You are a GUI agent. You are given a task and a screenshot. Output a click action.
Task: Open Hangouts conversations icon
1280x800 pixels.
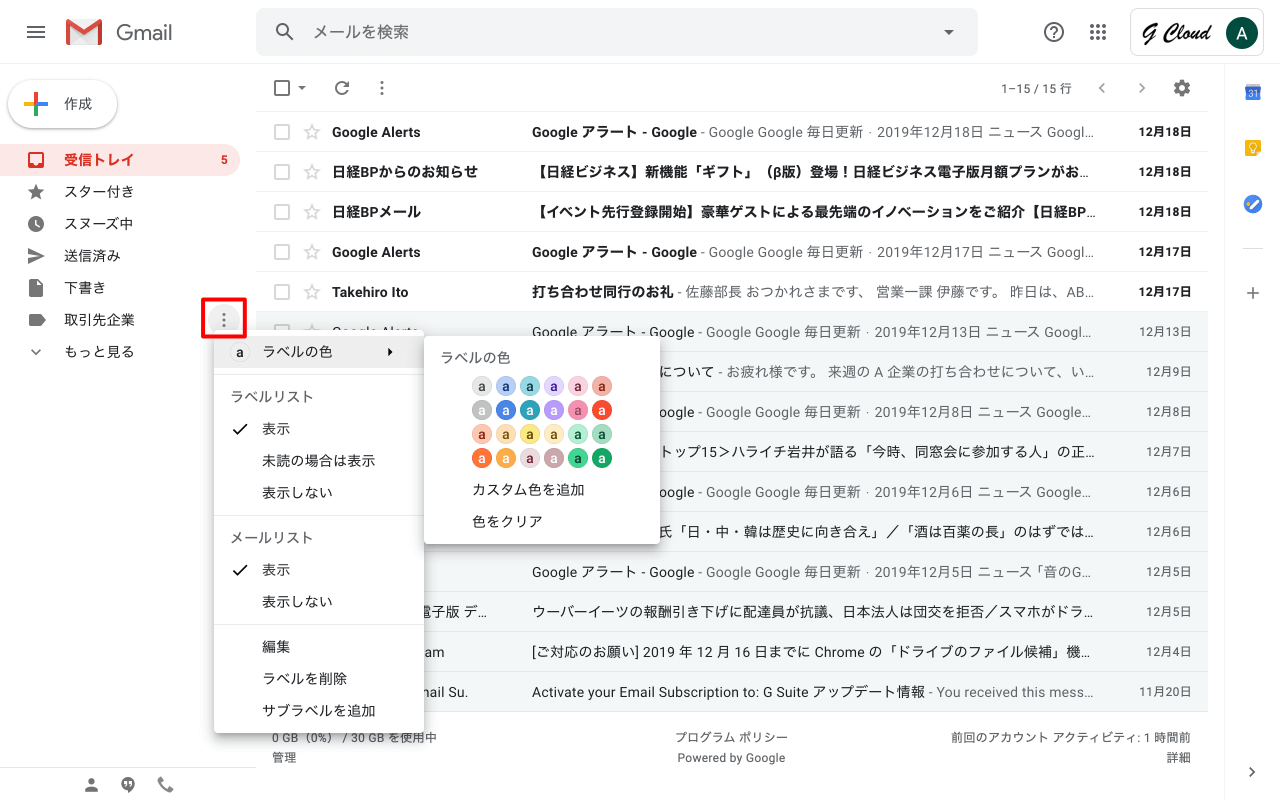tap(128, 785)
